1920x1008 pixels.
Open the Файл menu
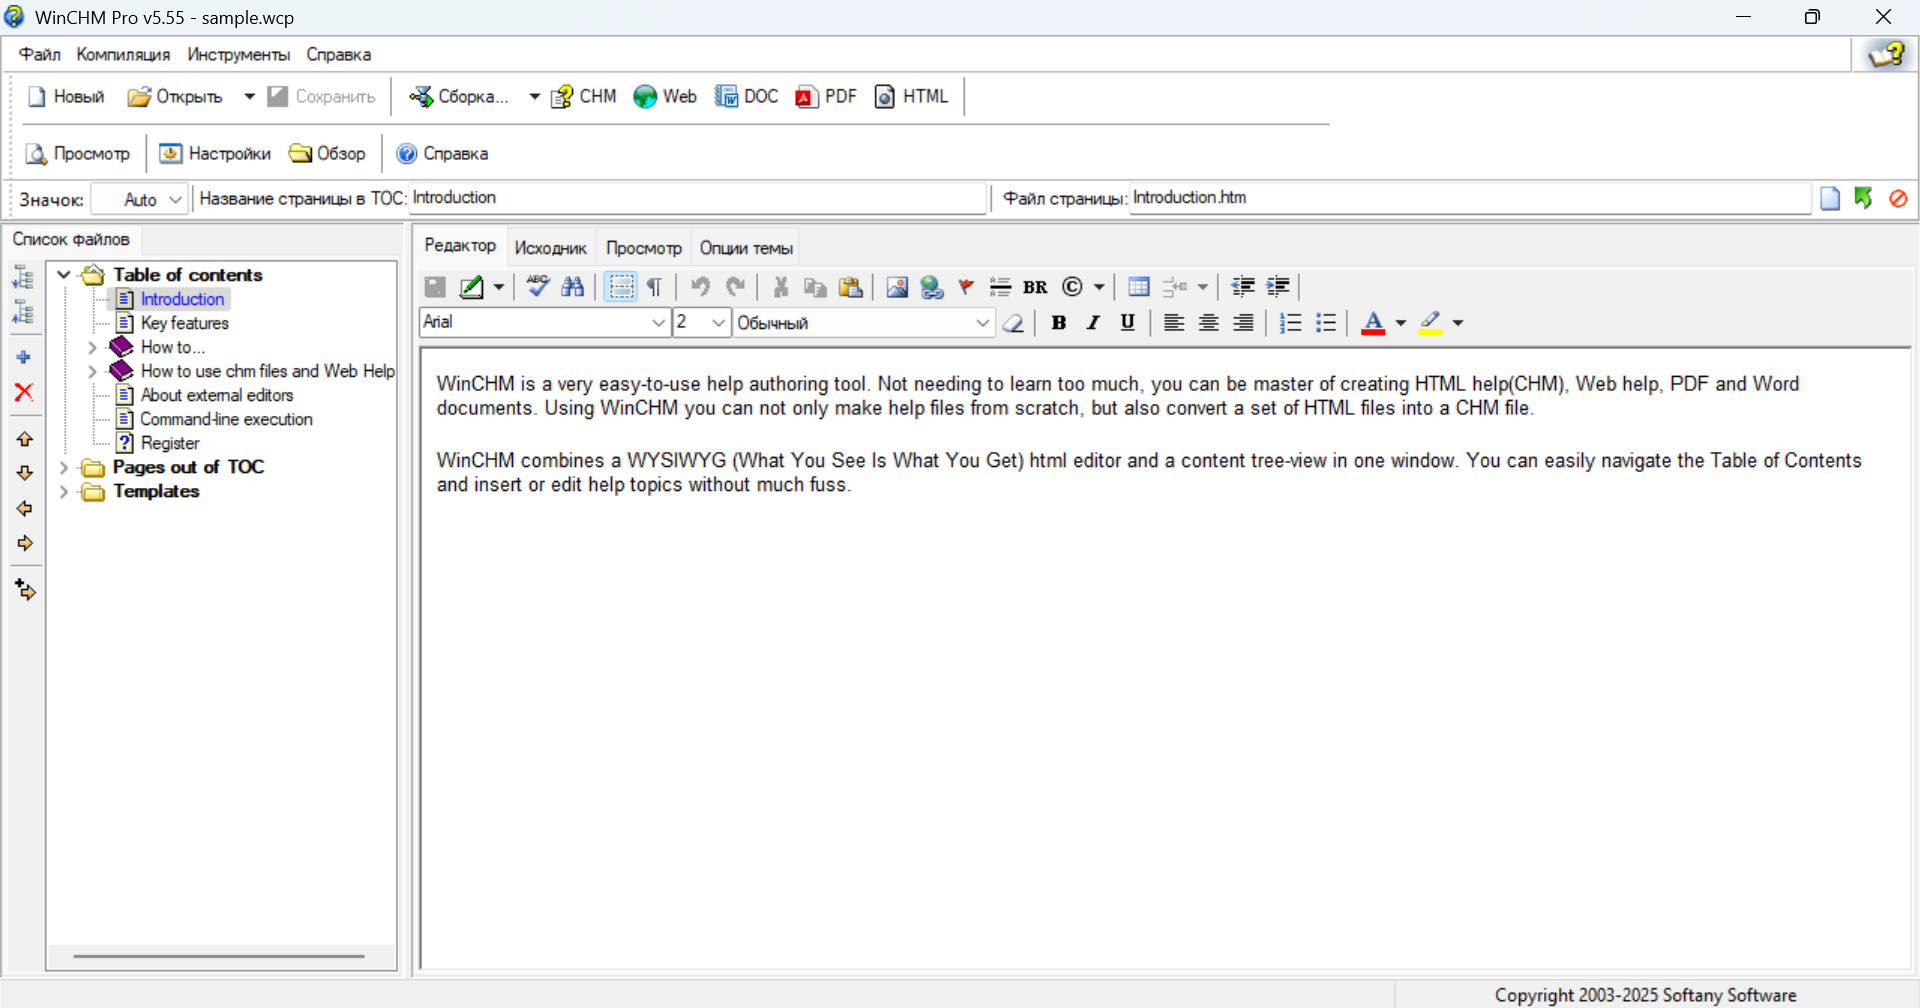point(40,54)
